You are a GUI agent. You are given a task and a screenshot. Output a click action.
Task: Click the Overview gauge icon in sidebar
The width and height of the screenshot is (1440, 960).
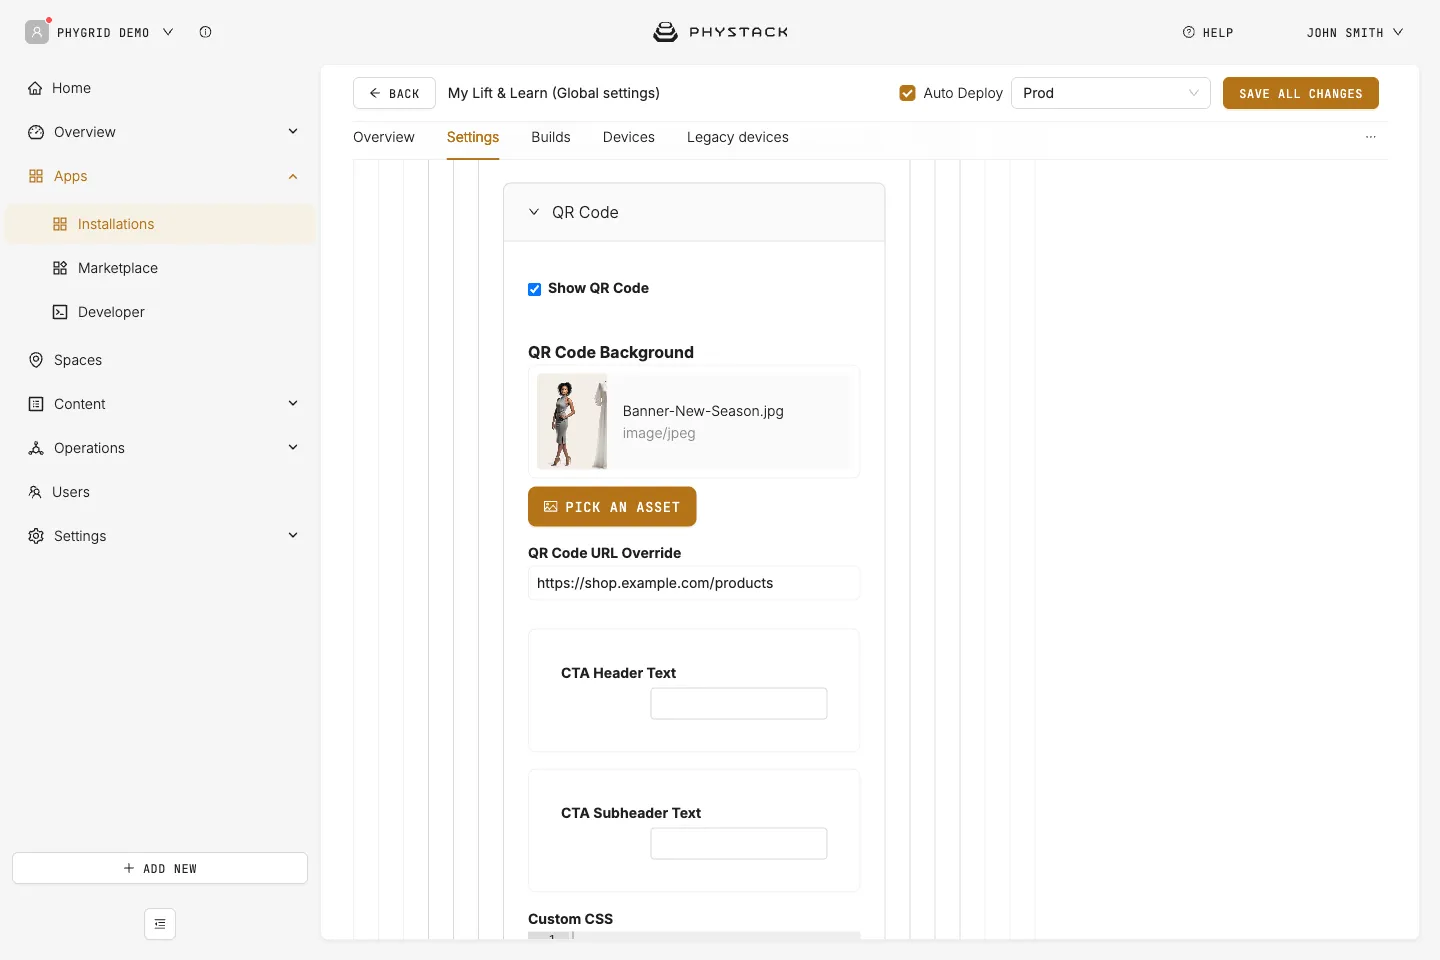pyautogui.click(x=36, y=132)
